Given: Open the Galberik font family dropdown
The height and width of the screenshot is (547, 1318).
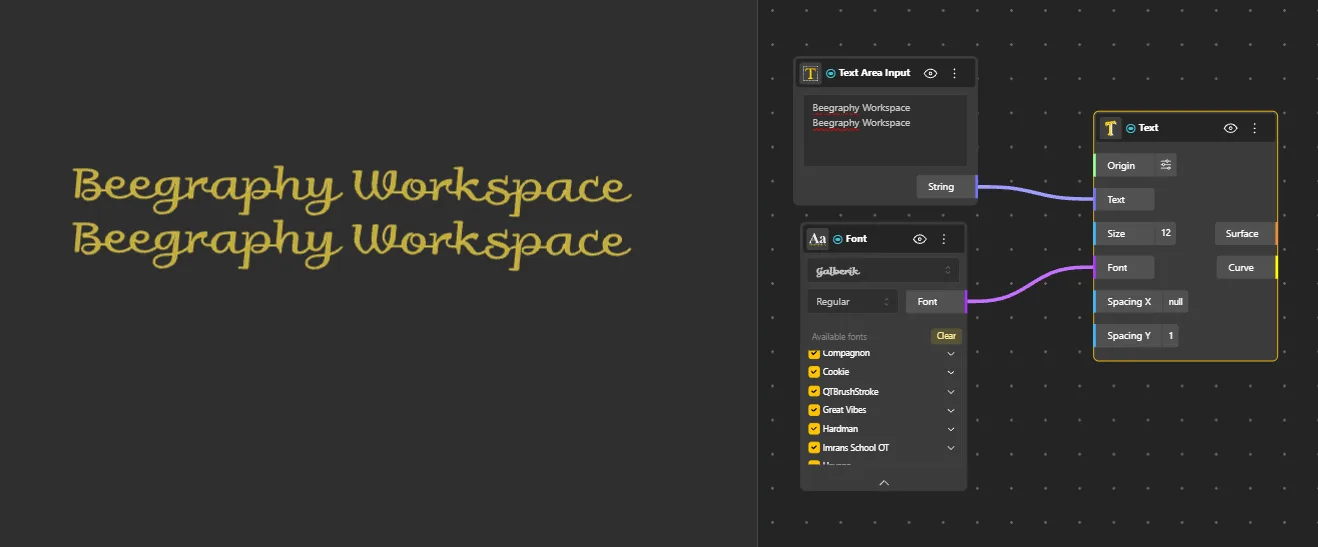Looking at the screenshot, I should click(x=883, y=271).
